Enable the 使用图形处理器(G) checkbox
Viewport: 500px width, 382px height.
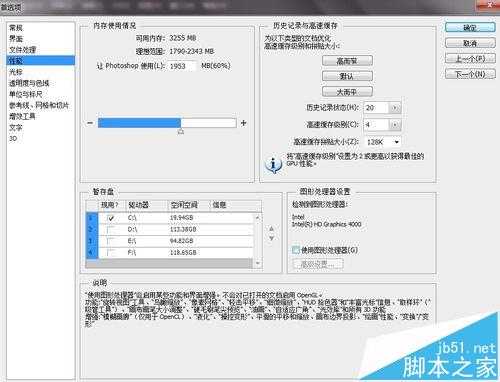296,250
